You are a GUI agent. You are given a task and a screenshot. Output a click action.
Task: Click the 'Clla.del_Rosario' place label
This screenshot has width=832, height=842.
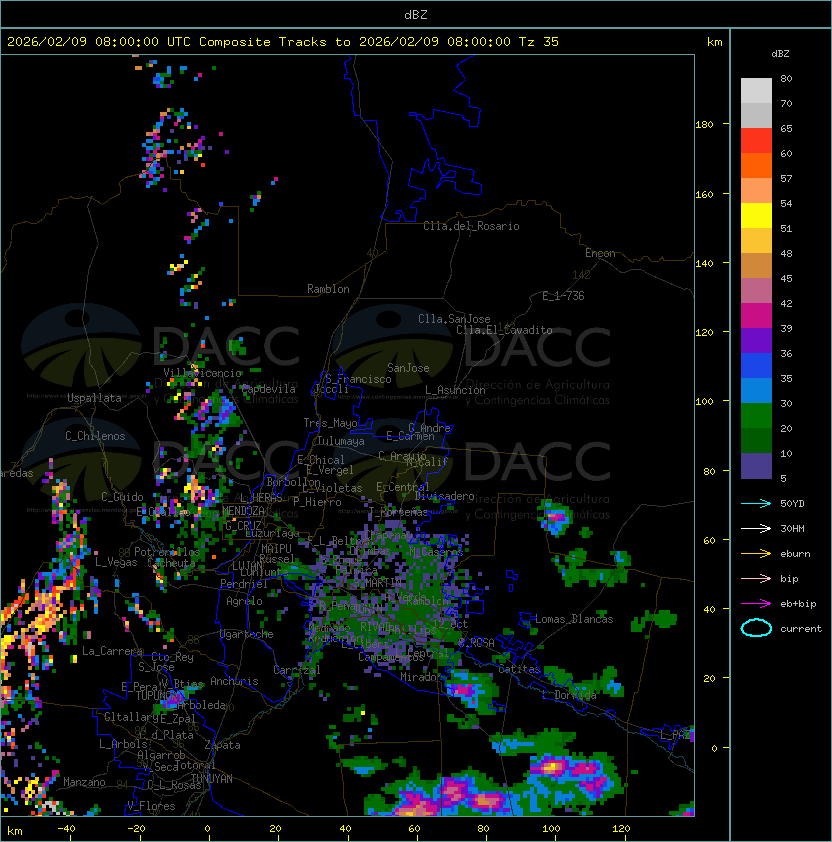[x=471, y=226]
